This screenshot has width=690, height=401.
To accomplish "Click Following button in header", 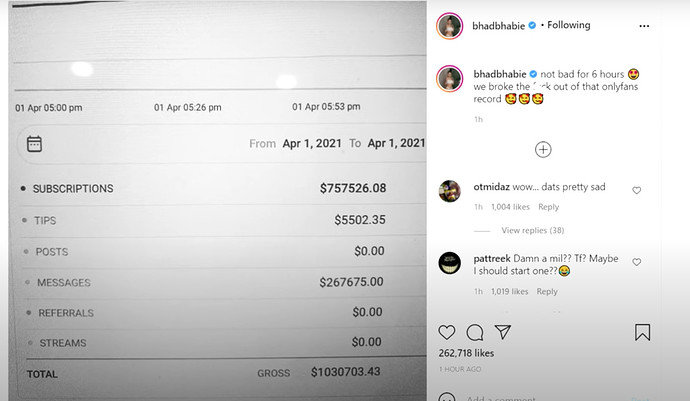I will click(567, 25).
